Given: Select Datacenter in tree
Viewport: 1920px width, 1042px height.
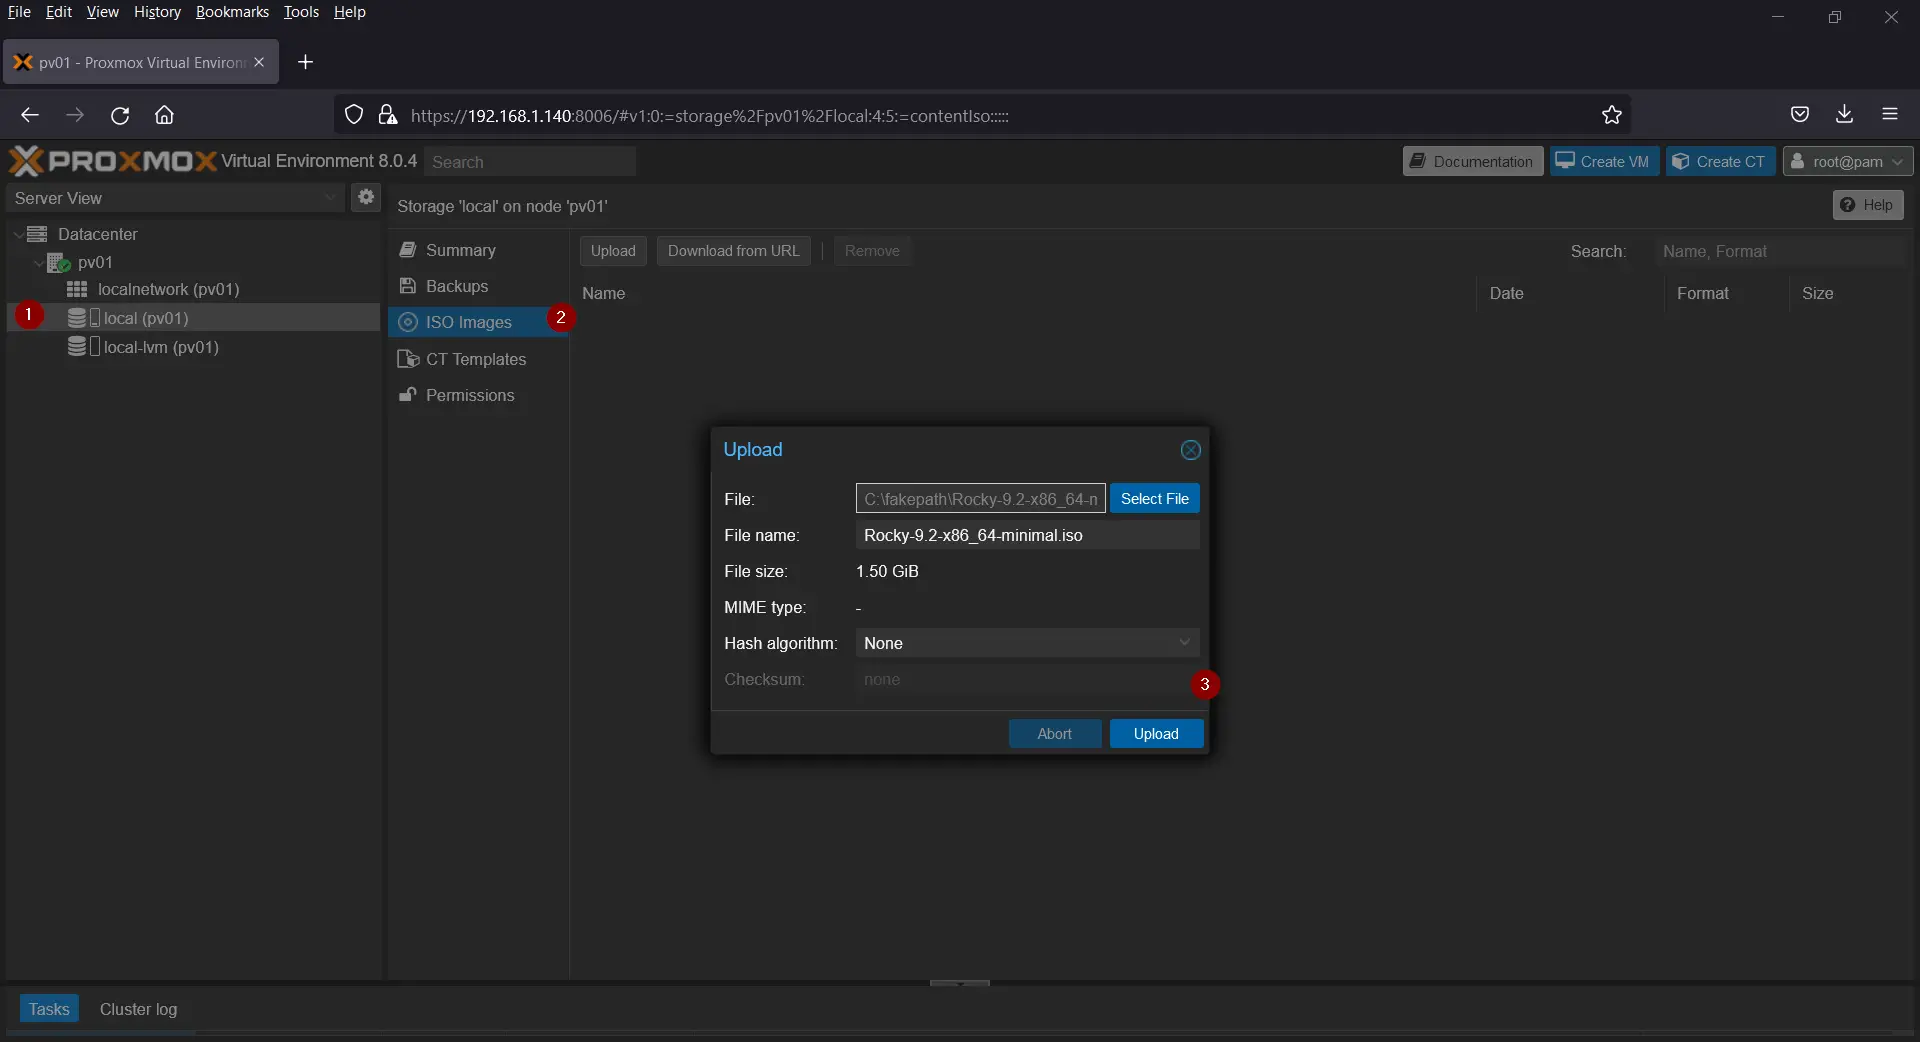Looking at the screenshot, I should click(97, 234).
